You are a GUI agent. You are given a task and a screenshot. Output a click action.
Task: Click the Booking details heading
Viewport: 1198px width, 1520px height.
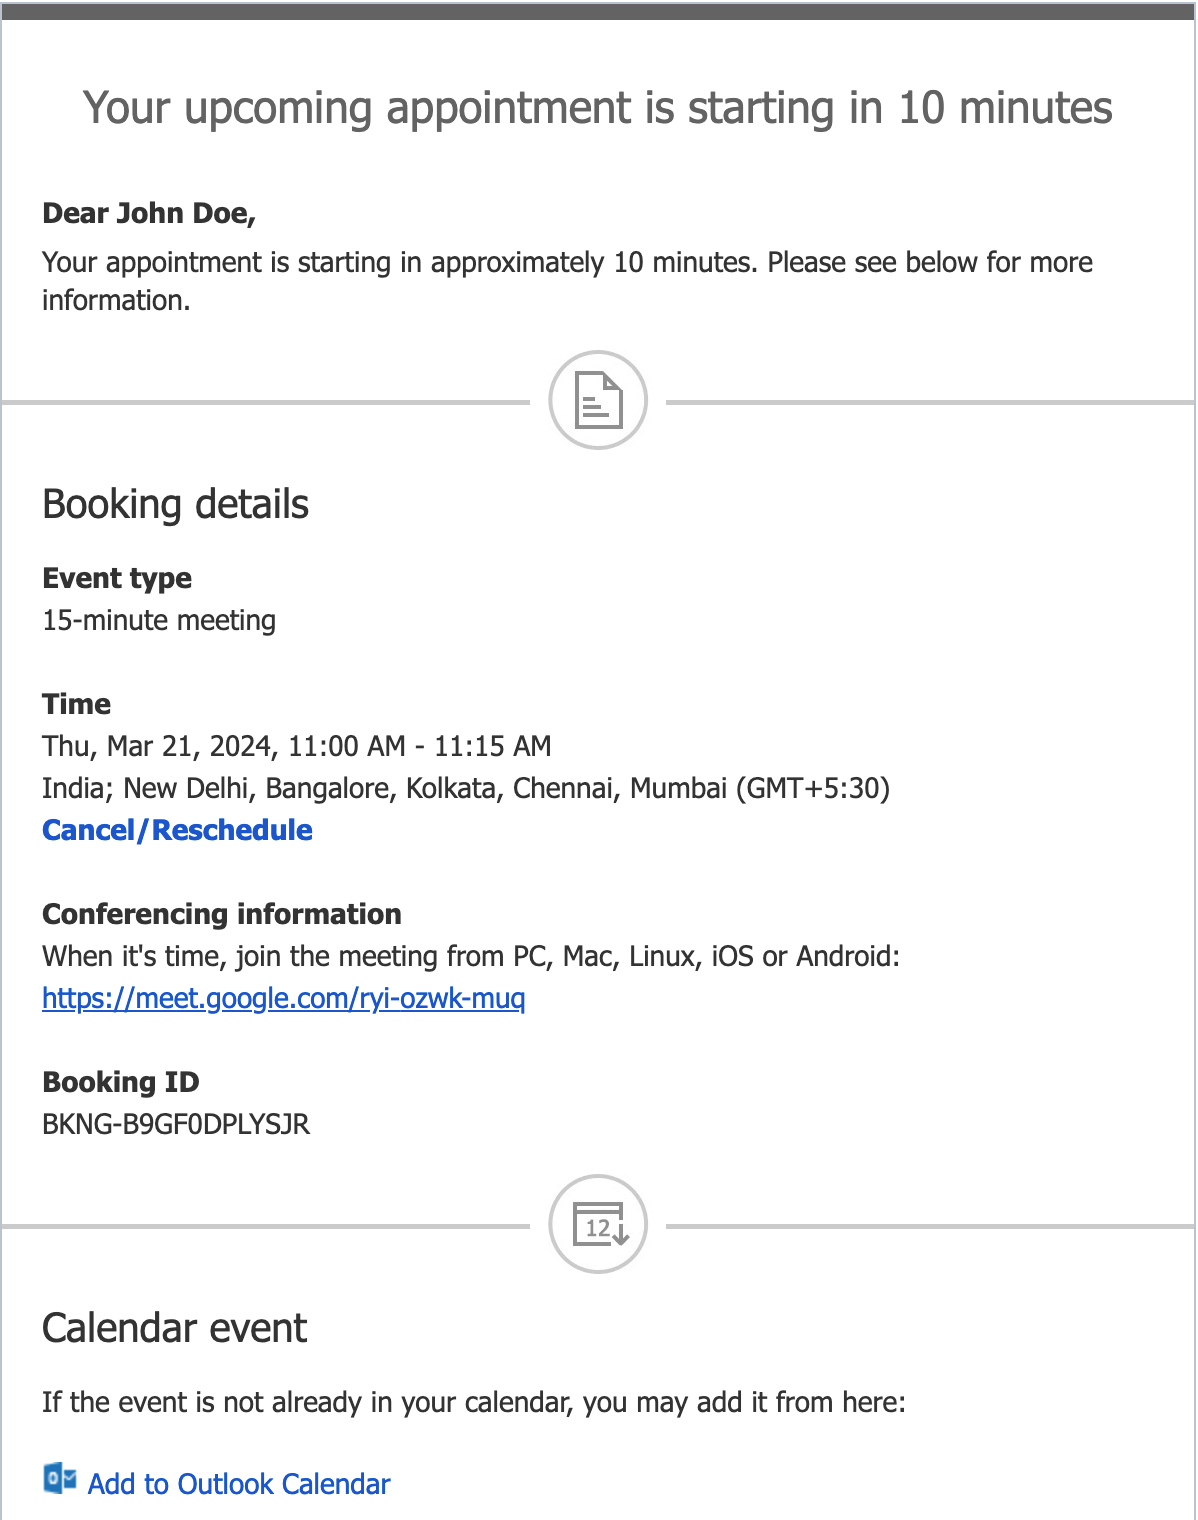[175, 504]
